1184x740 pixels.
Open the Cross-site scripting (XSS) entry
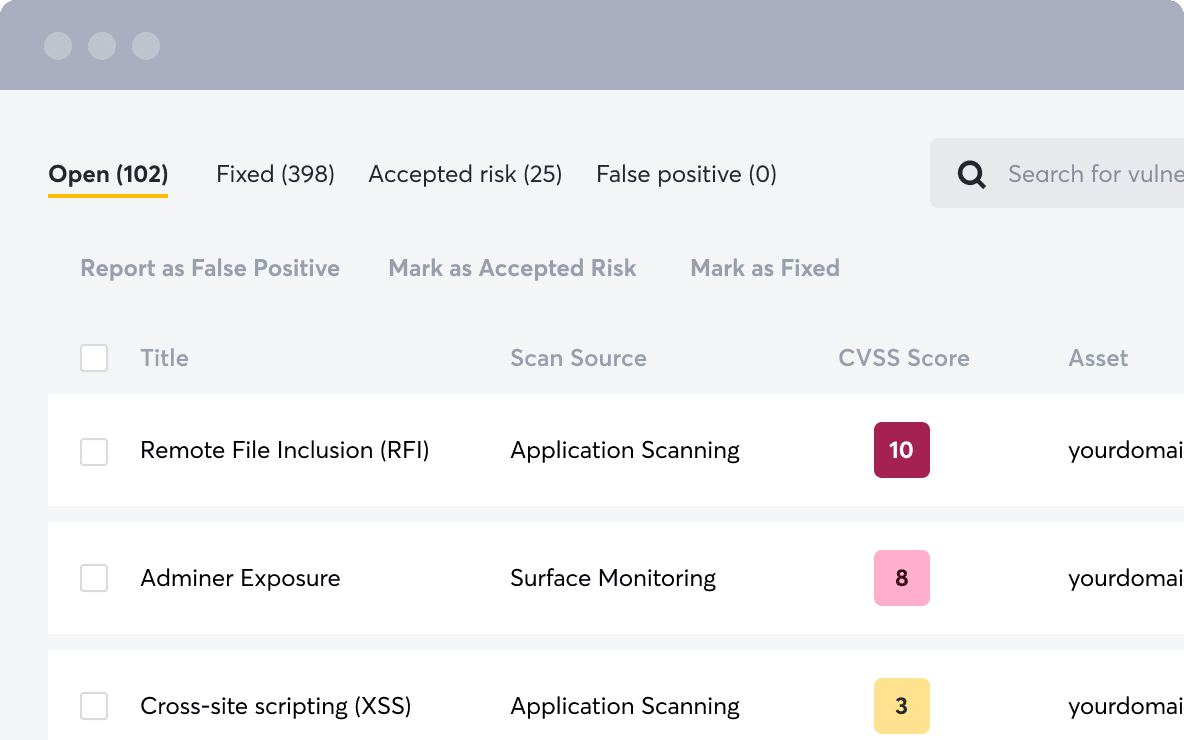pos(275,706)
